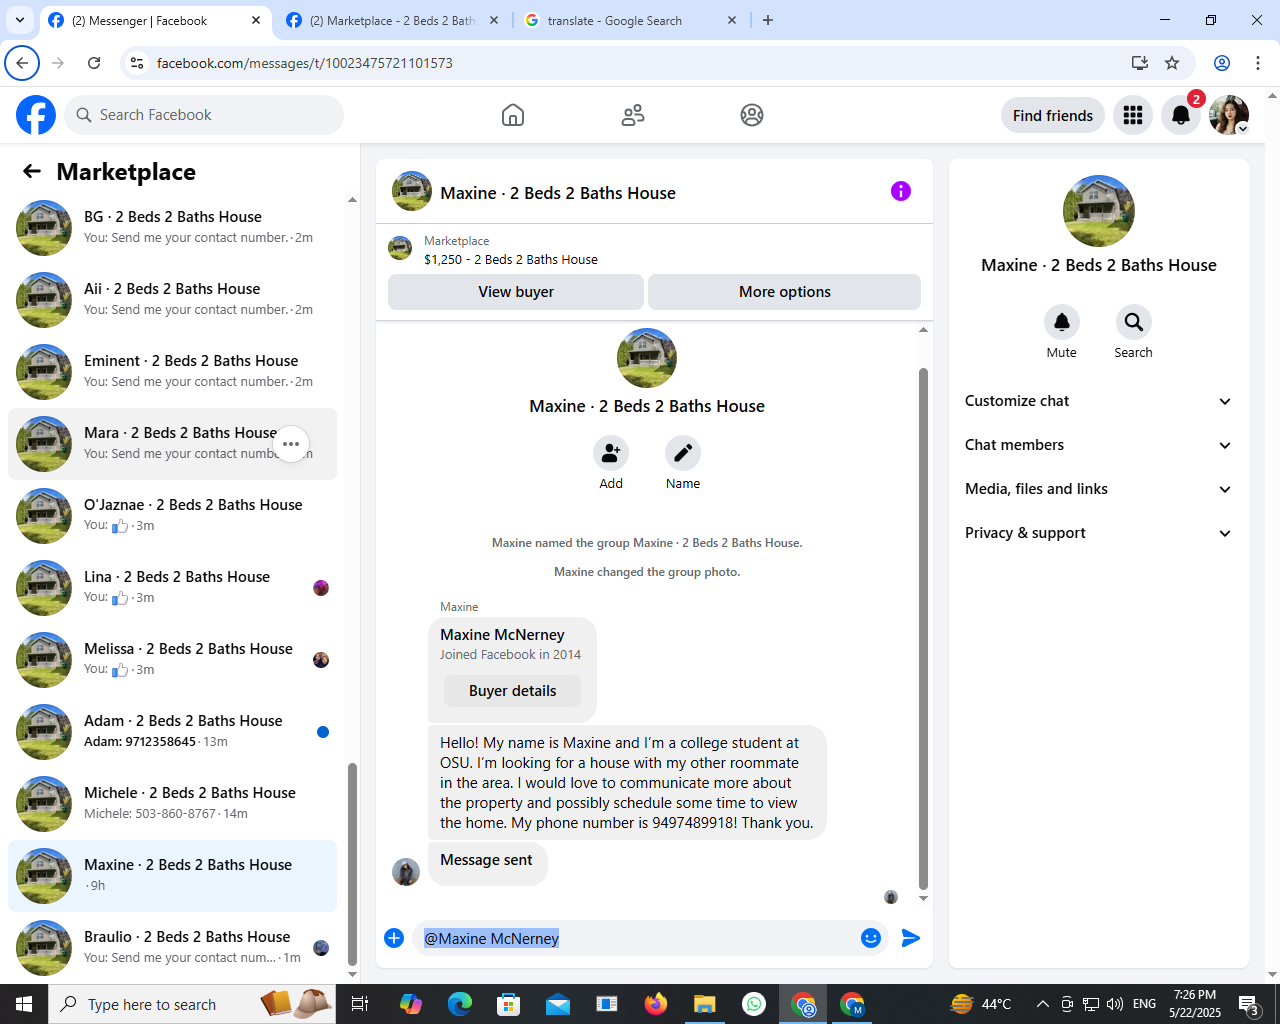Open the emoji picker icon
This screenshot has width=1280, height=1024.
click(871, 938)
